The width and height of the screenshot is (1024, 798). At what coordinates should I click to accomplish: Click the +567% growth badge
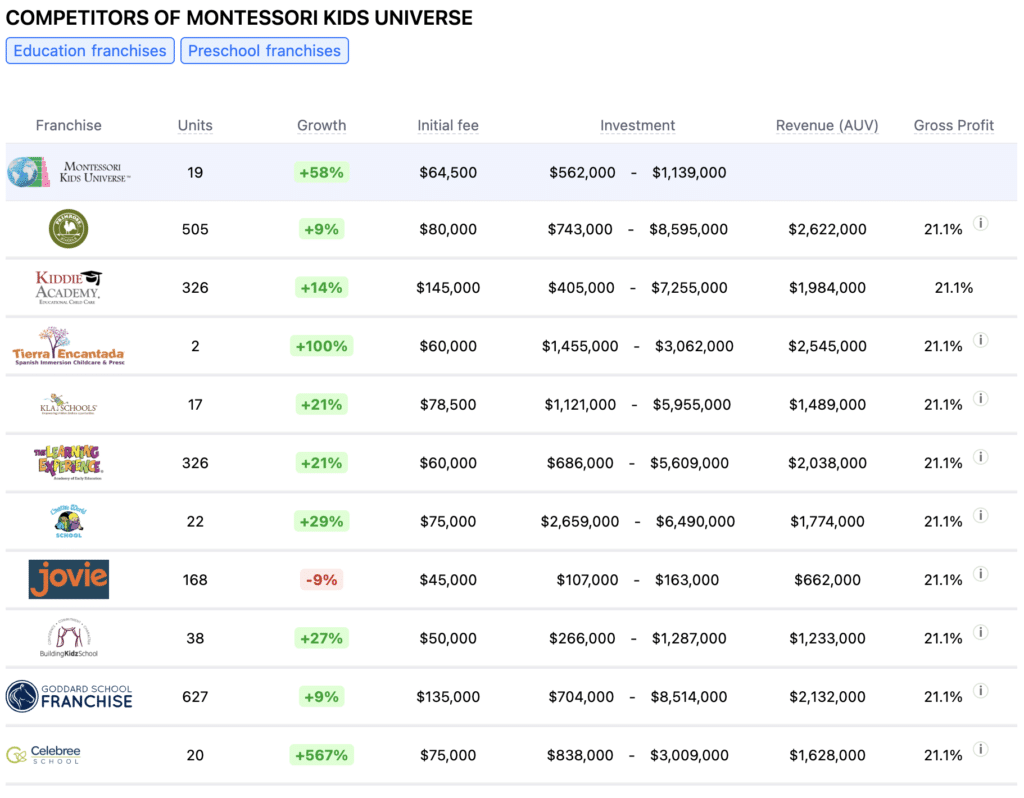tap(321, 755)
